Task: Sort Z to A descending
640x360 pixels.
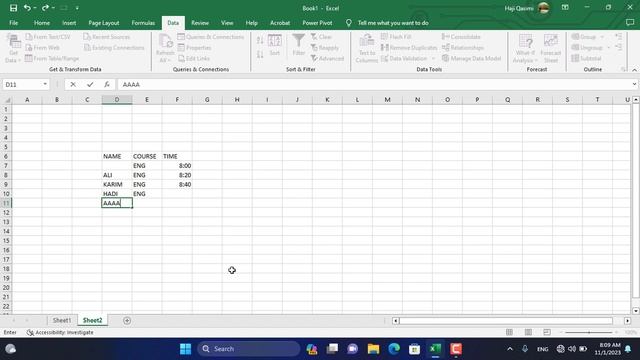Action: 260,54
